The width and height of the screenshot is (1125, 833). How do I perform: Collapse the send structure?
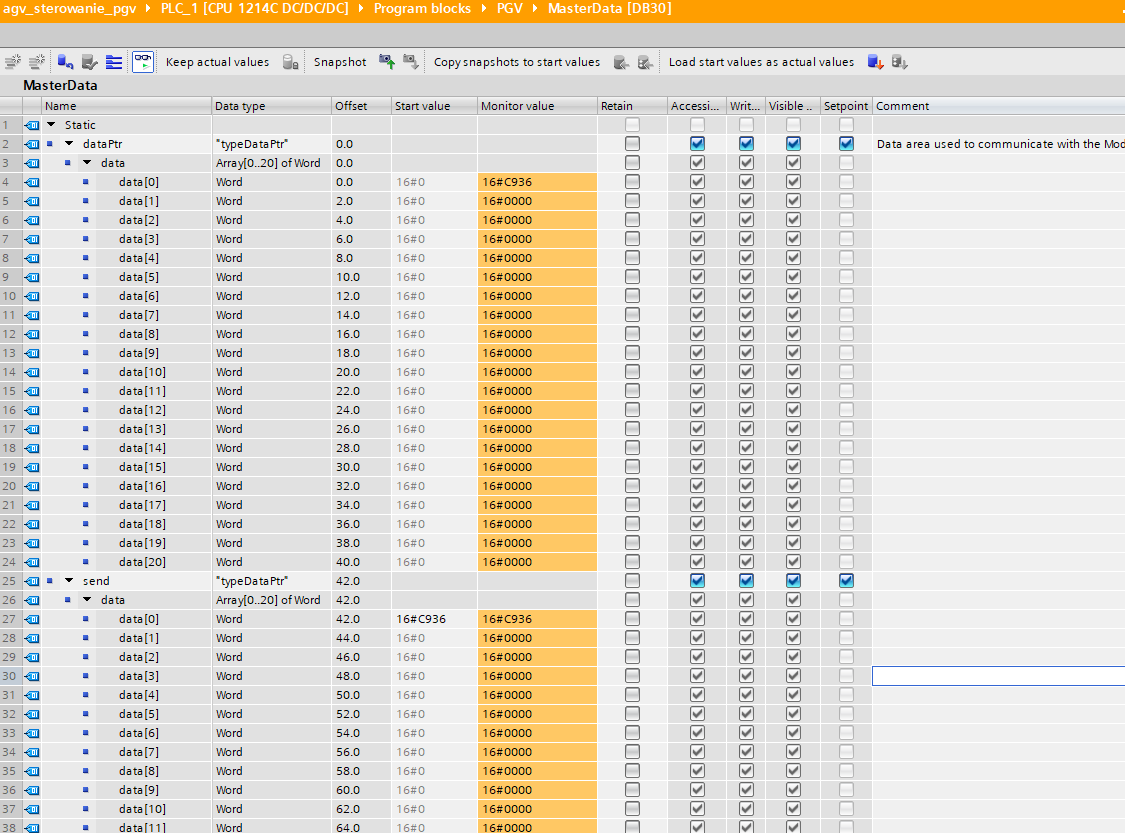tap(69, 581)
